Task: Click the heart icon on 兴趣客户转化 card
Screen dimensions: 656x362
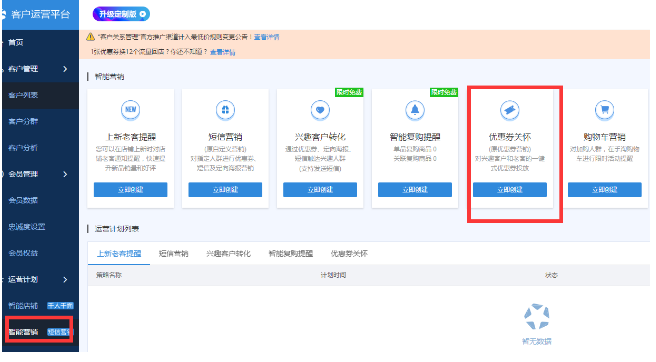Action: coord(320,110)
